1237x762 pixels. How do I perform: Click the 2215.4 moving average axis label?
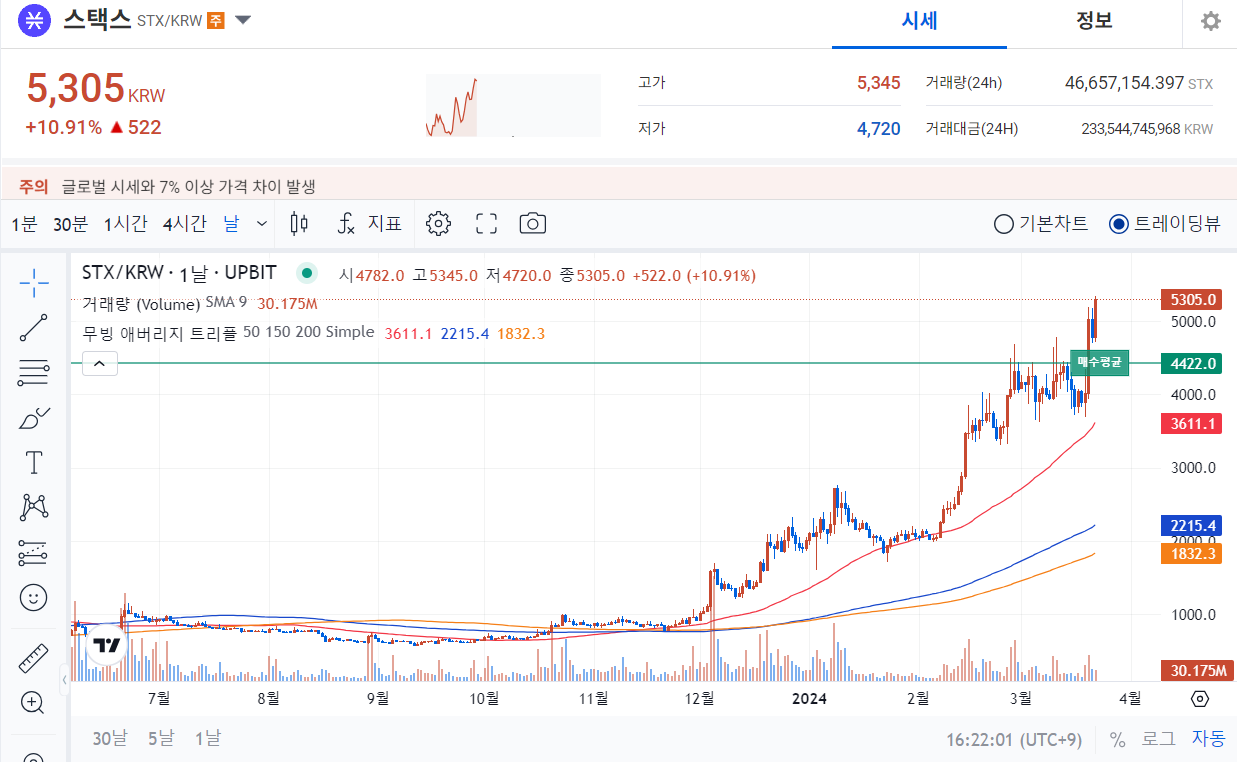[x=1191, y=525]
